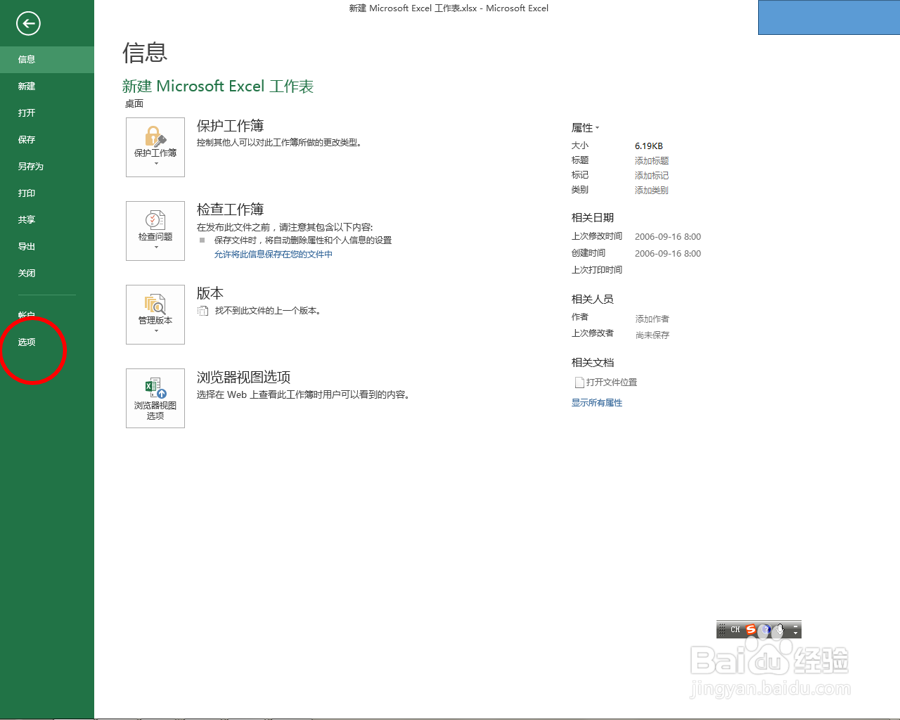Click the 上次修改时间 date 2006-09-16 8:00

(668, 237)
